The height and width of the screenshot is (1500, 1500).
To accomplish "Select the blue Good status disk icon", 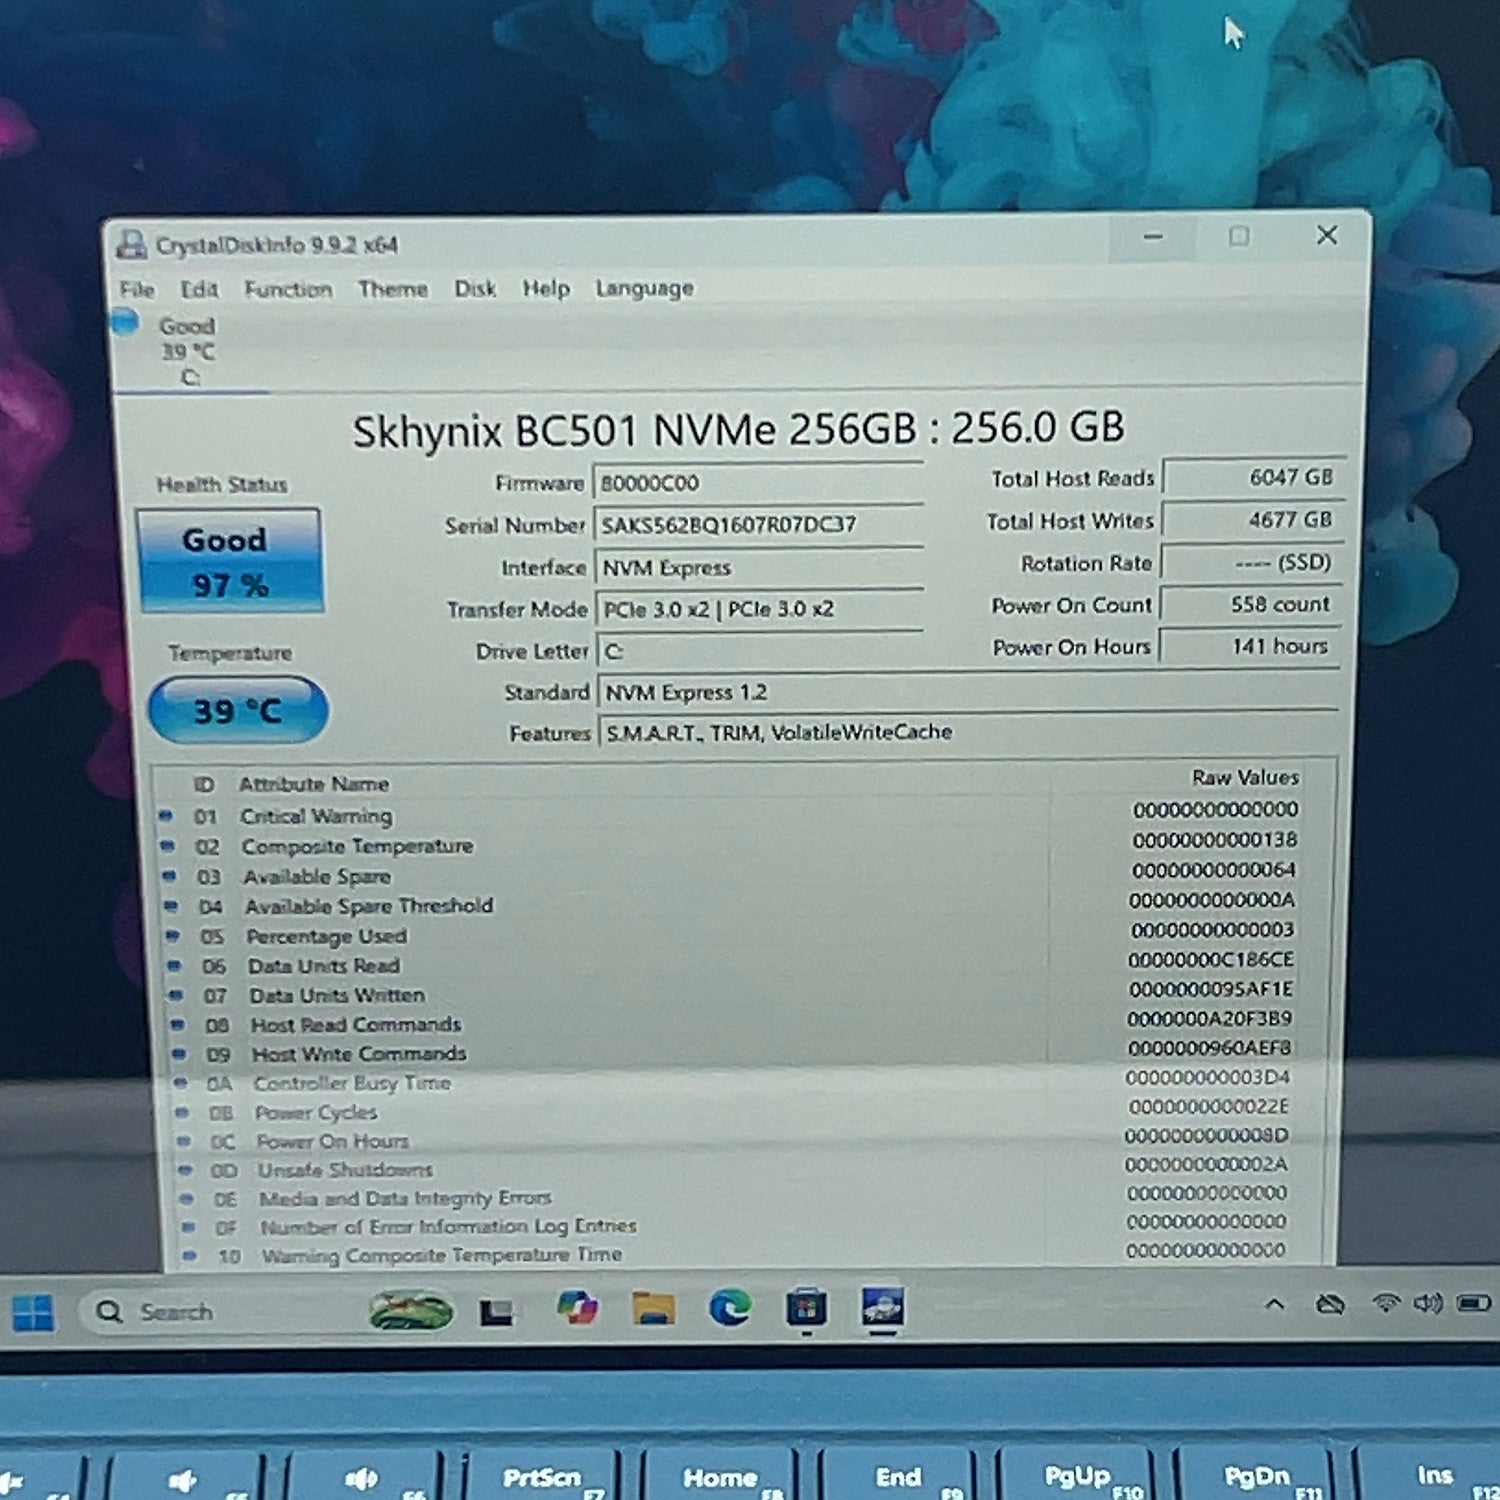I will coord(125,323).
